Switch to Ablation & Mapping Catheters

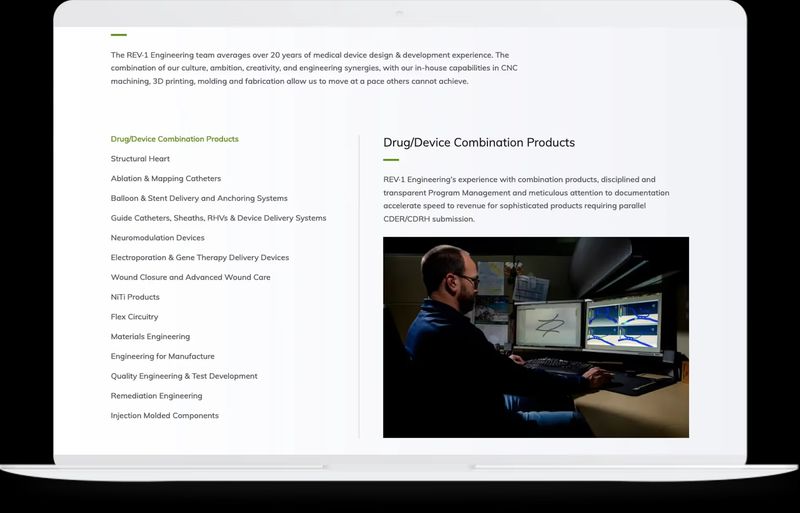166,179
